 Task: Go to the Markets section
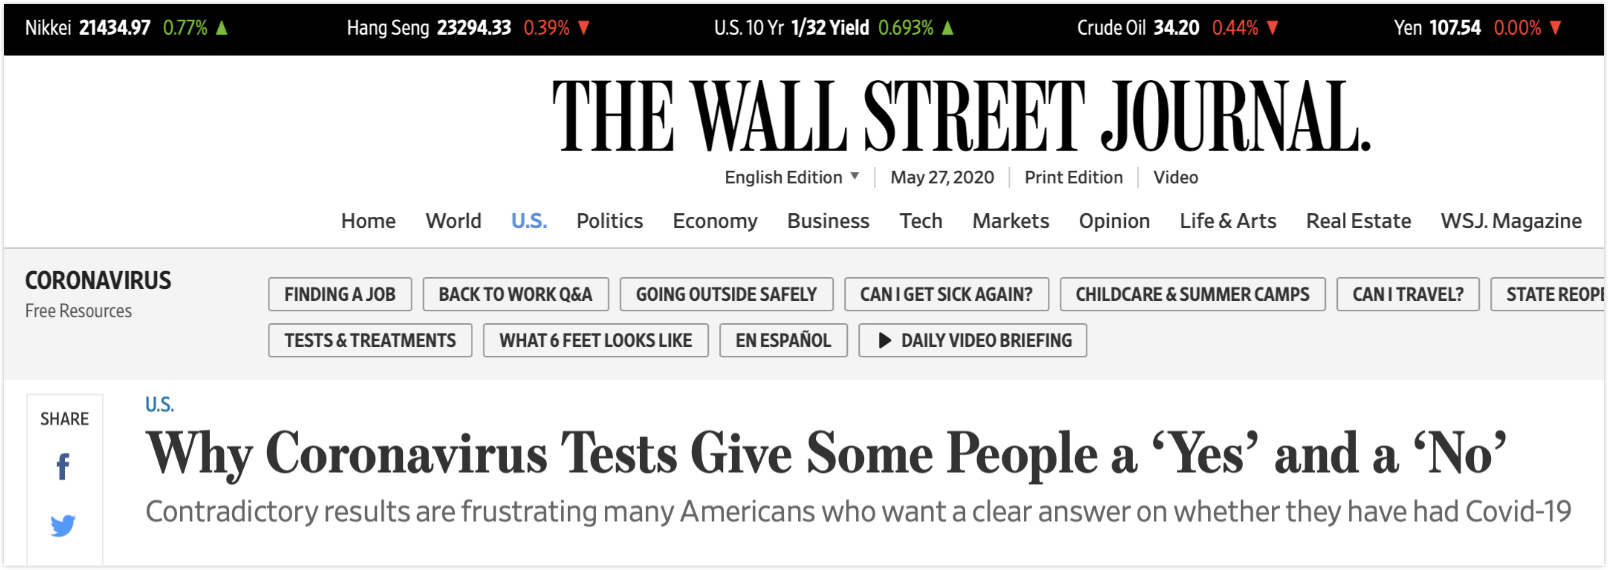(x=1010, y=221)
